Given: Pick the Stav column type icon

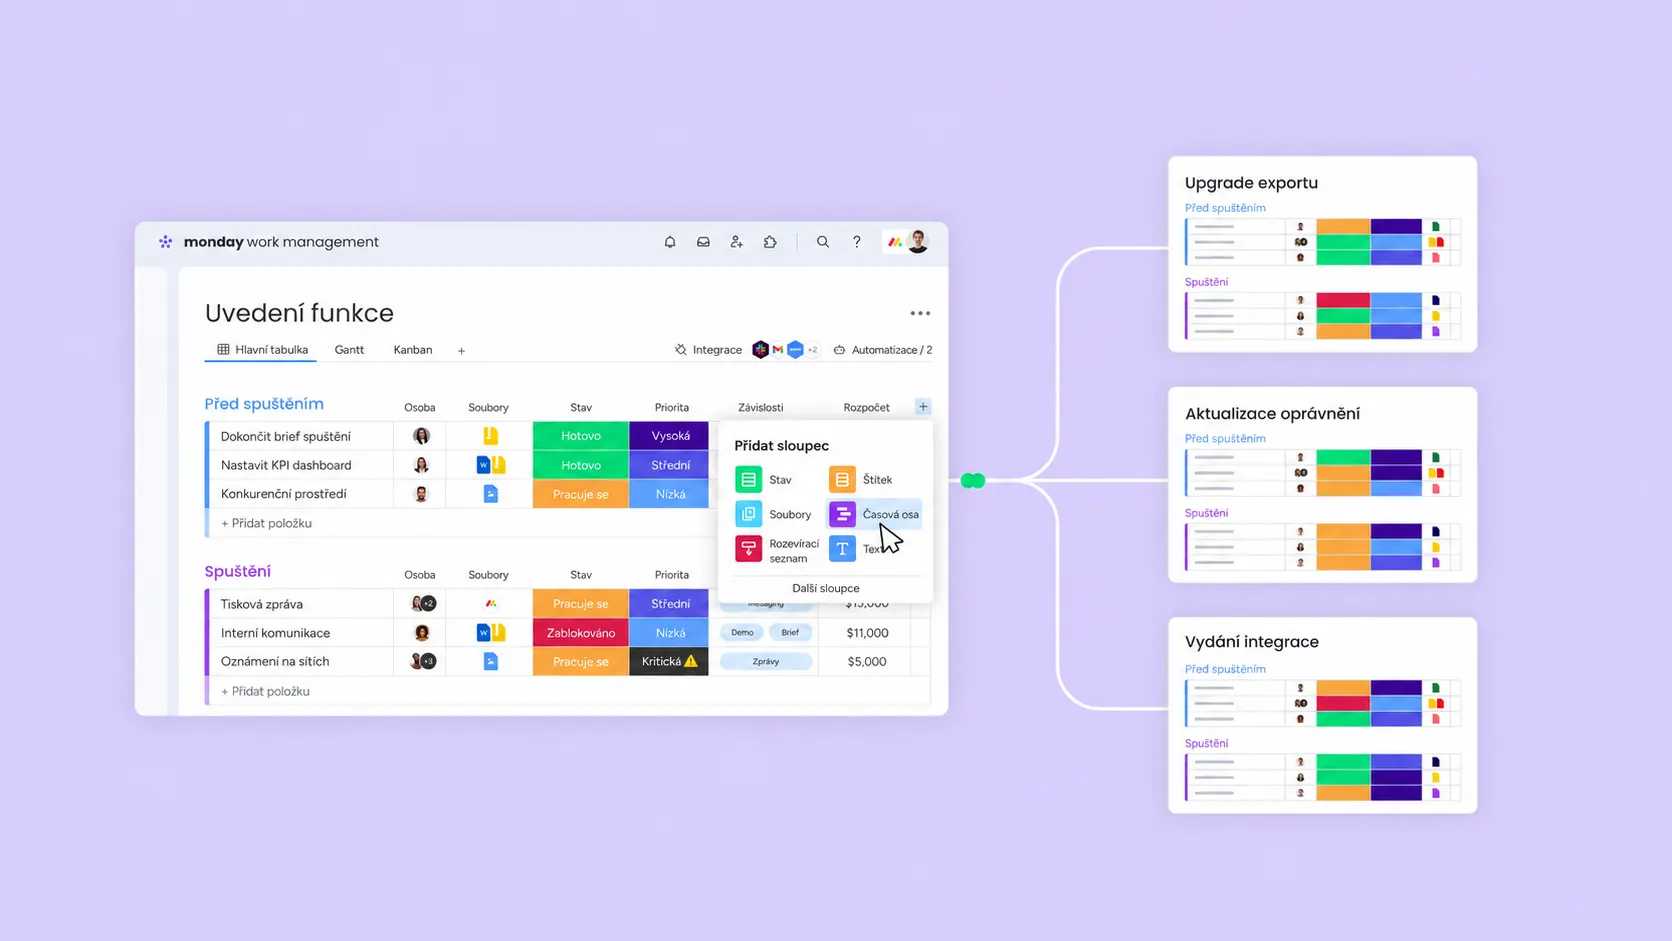Looking at the screenshot, I should tap(748, 480).
